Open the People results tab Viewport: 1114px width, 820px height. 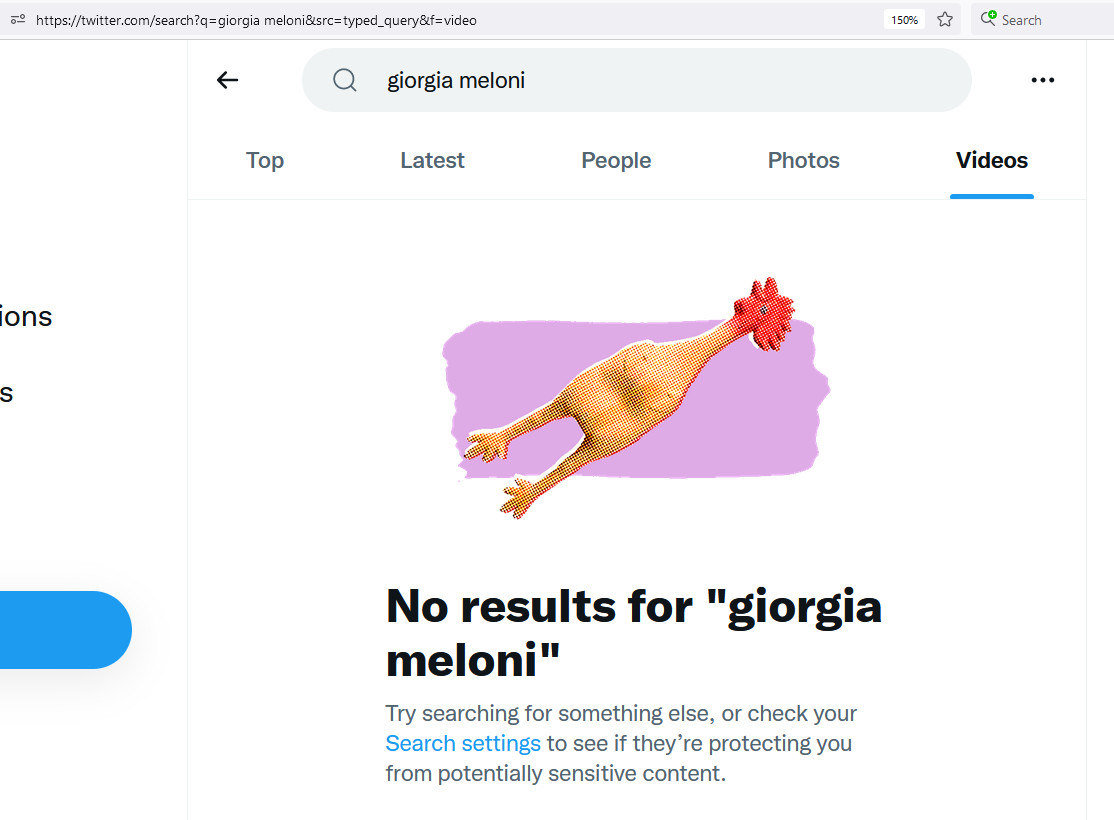(616, 160)
